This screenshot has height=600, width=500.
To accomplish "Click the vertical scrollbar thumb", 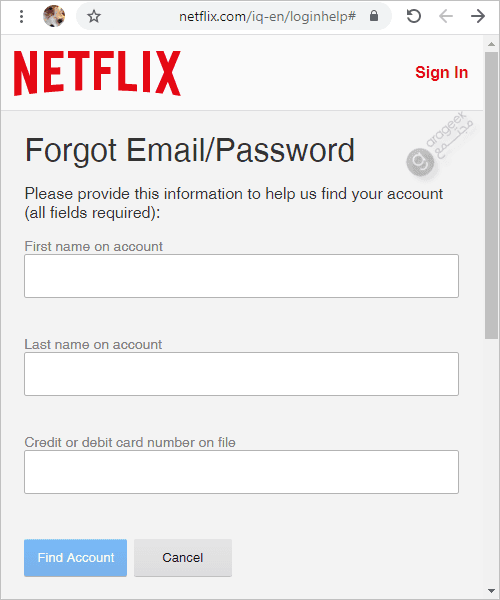I will coord(491,195).
